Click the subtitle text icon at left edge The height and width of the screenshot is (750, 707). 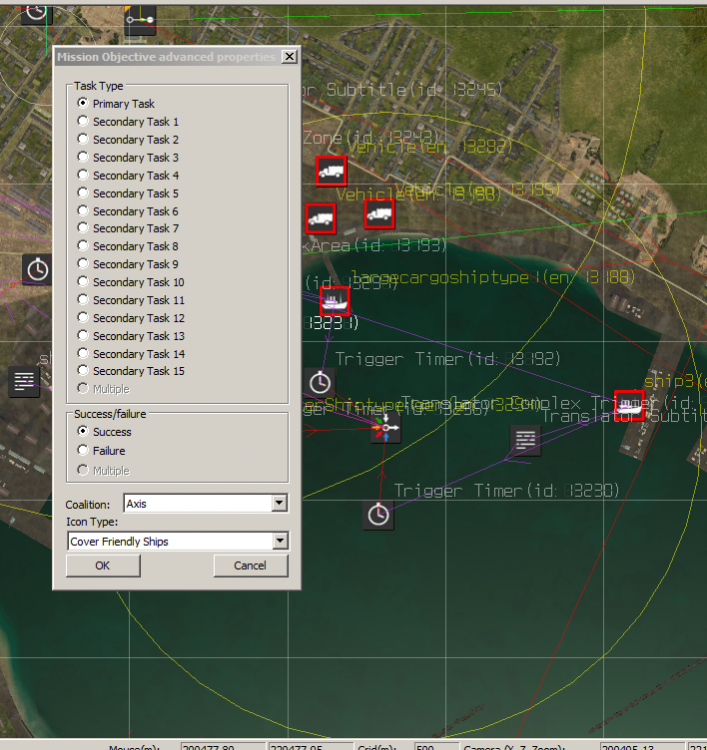pos(24,381)
